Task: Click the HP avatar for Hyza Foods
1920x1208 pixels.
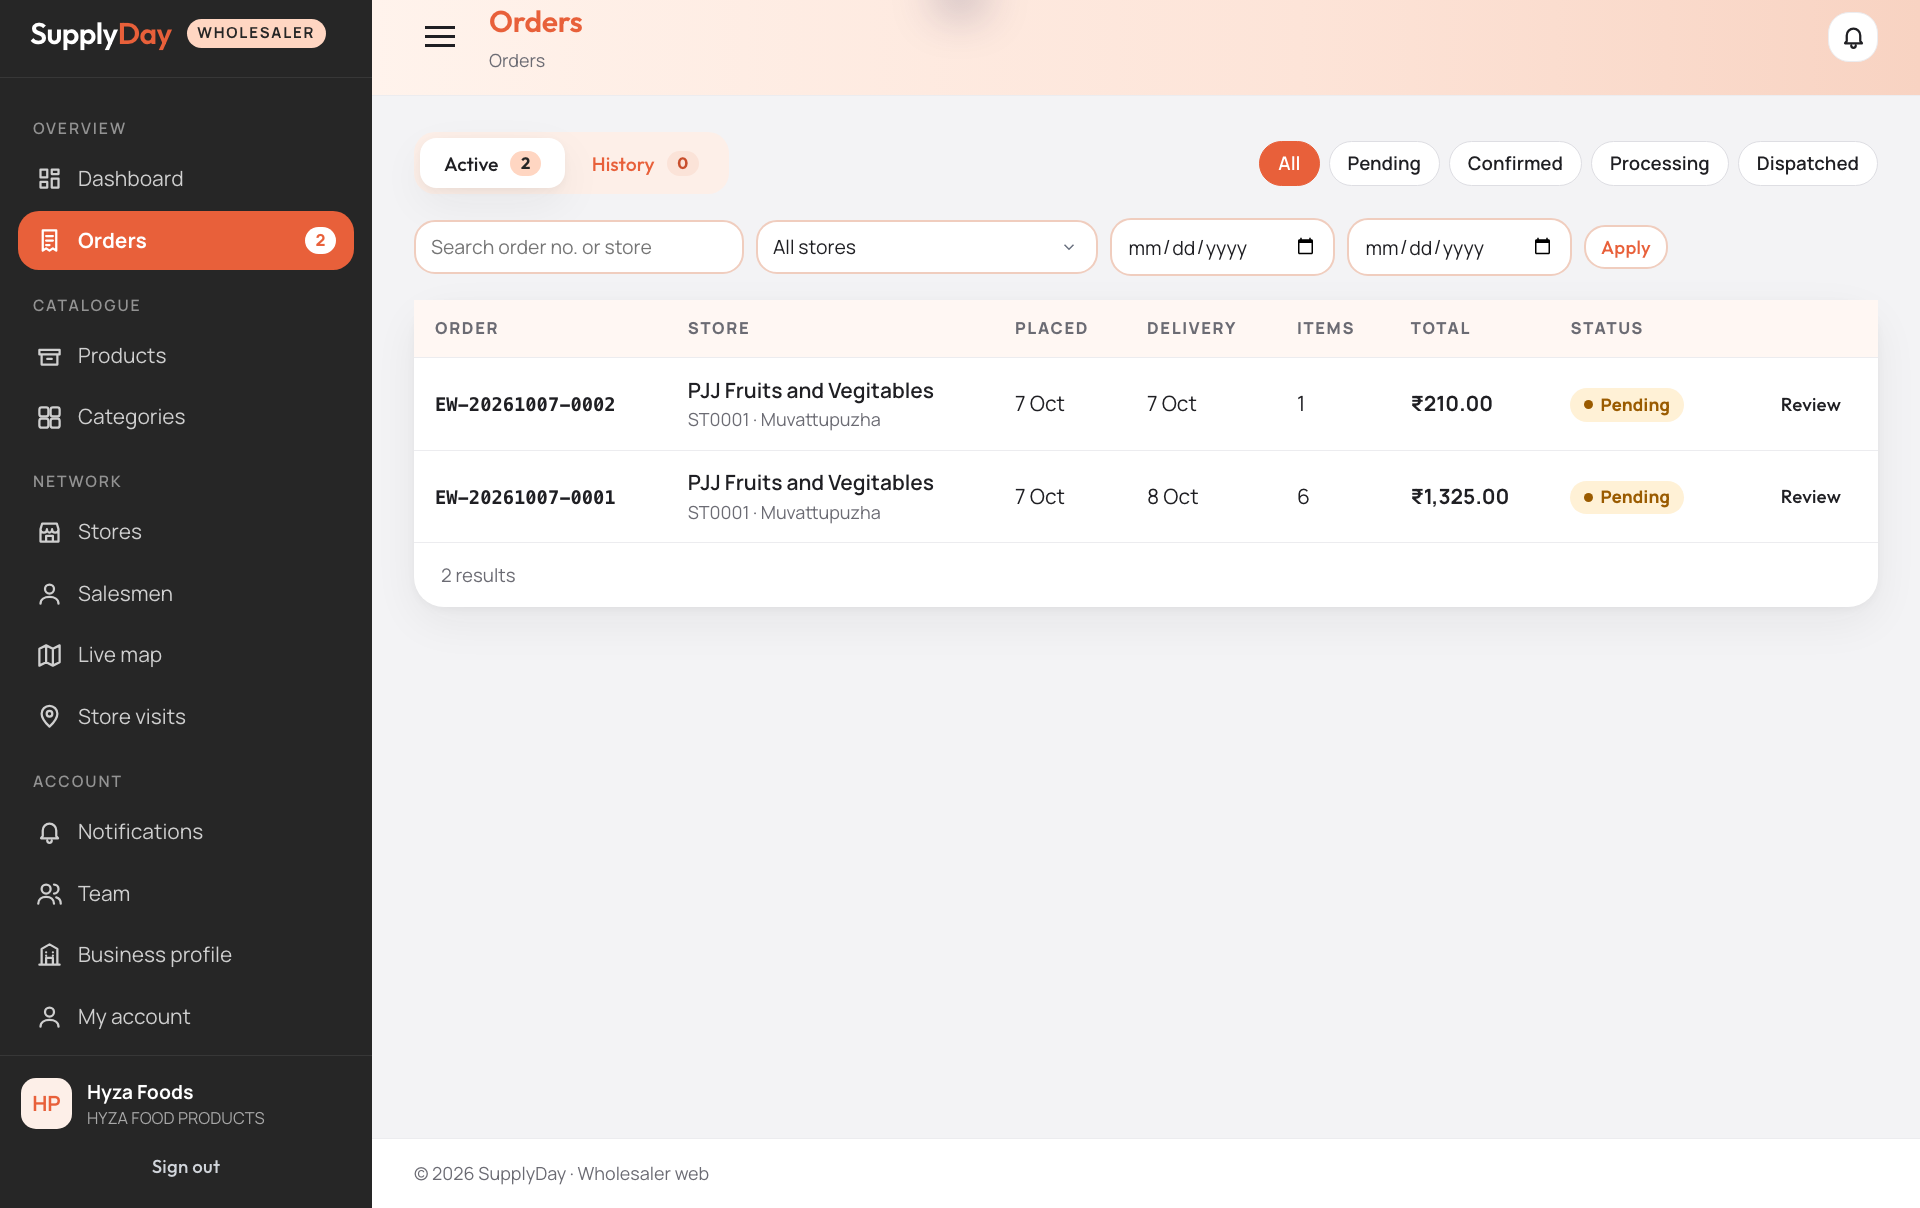Action: click(x=46, y=1104)
